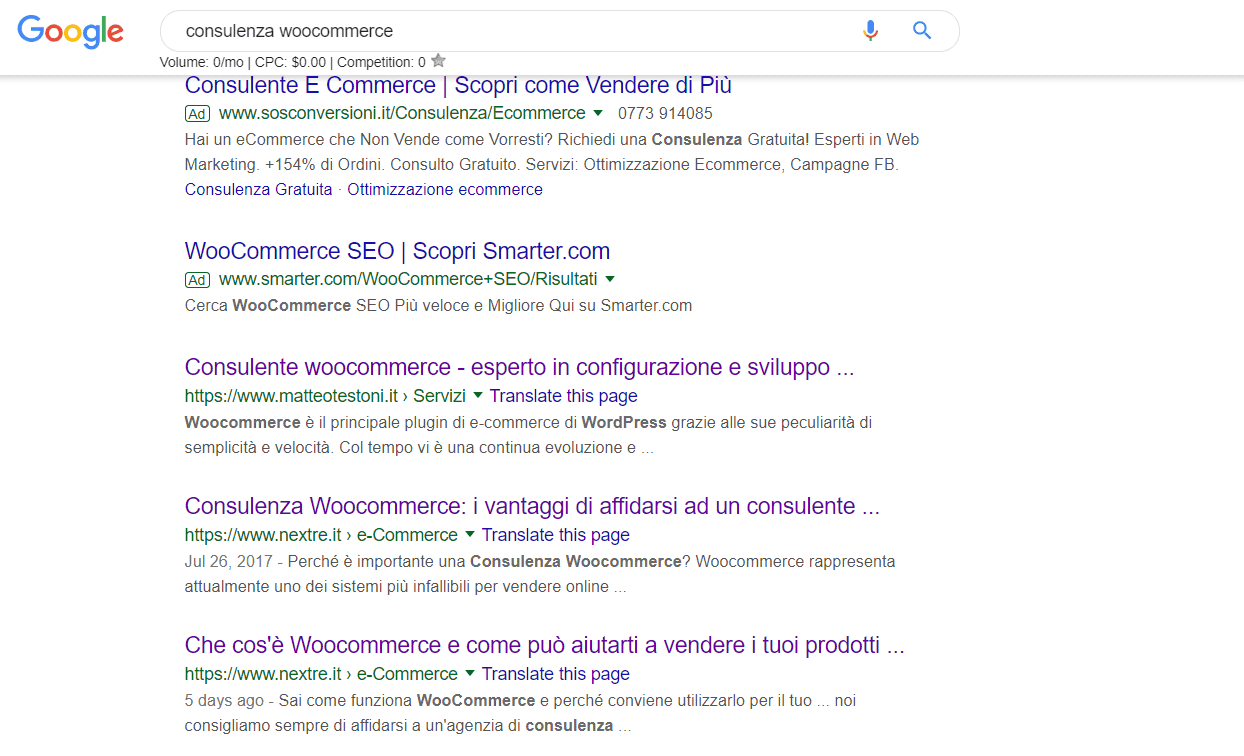Click the www.sosconversioni.it/Consulenza/Ecommerce URL text
The width and height of the screenshot is (1244, 756).
point(402,113)
